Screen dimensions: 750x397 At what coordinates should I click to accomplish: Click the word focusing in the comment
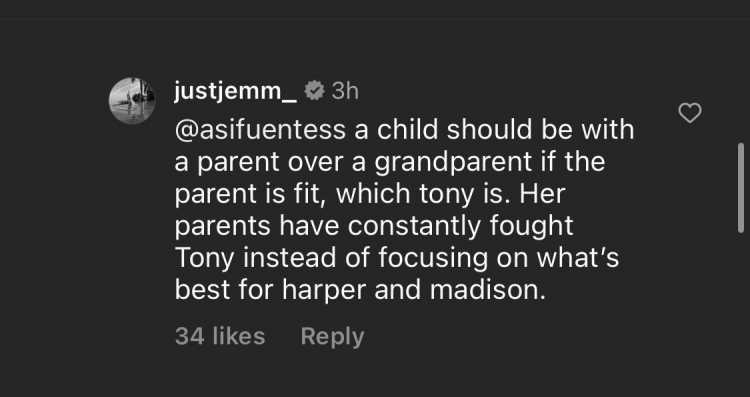click(433, 259)
